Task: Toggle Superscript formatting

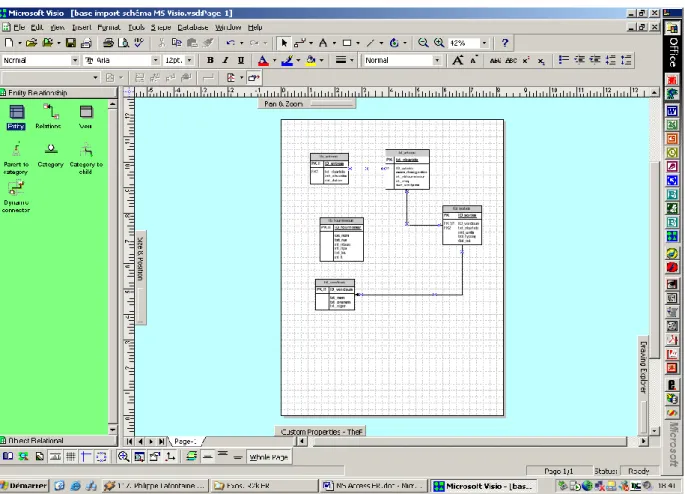Action: 526,60
